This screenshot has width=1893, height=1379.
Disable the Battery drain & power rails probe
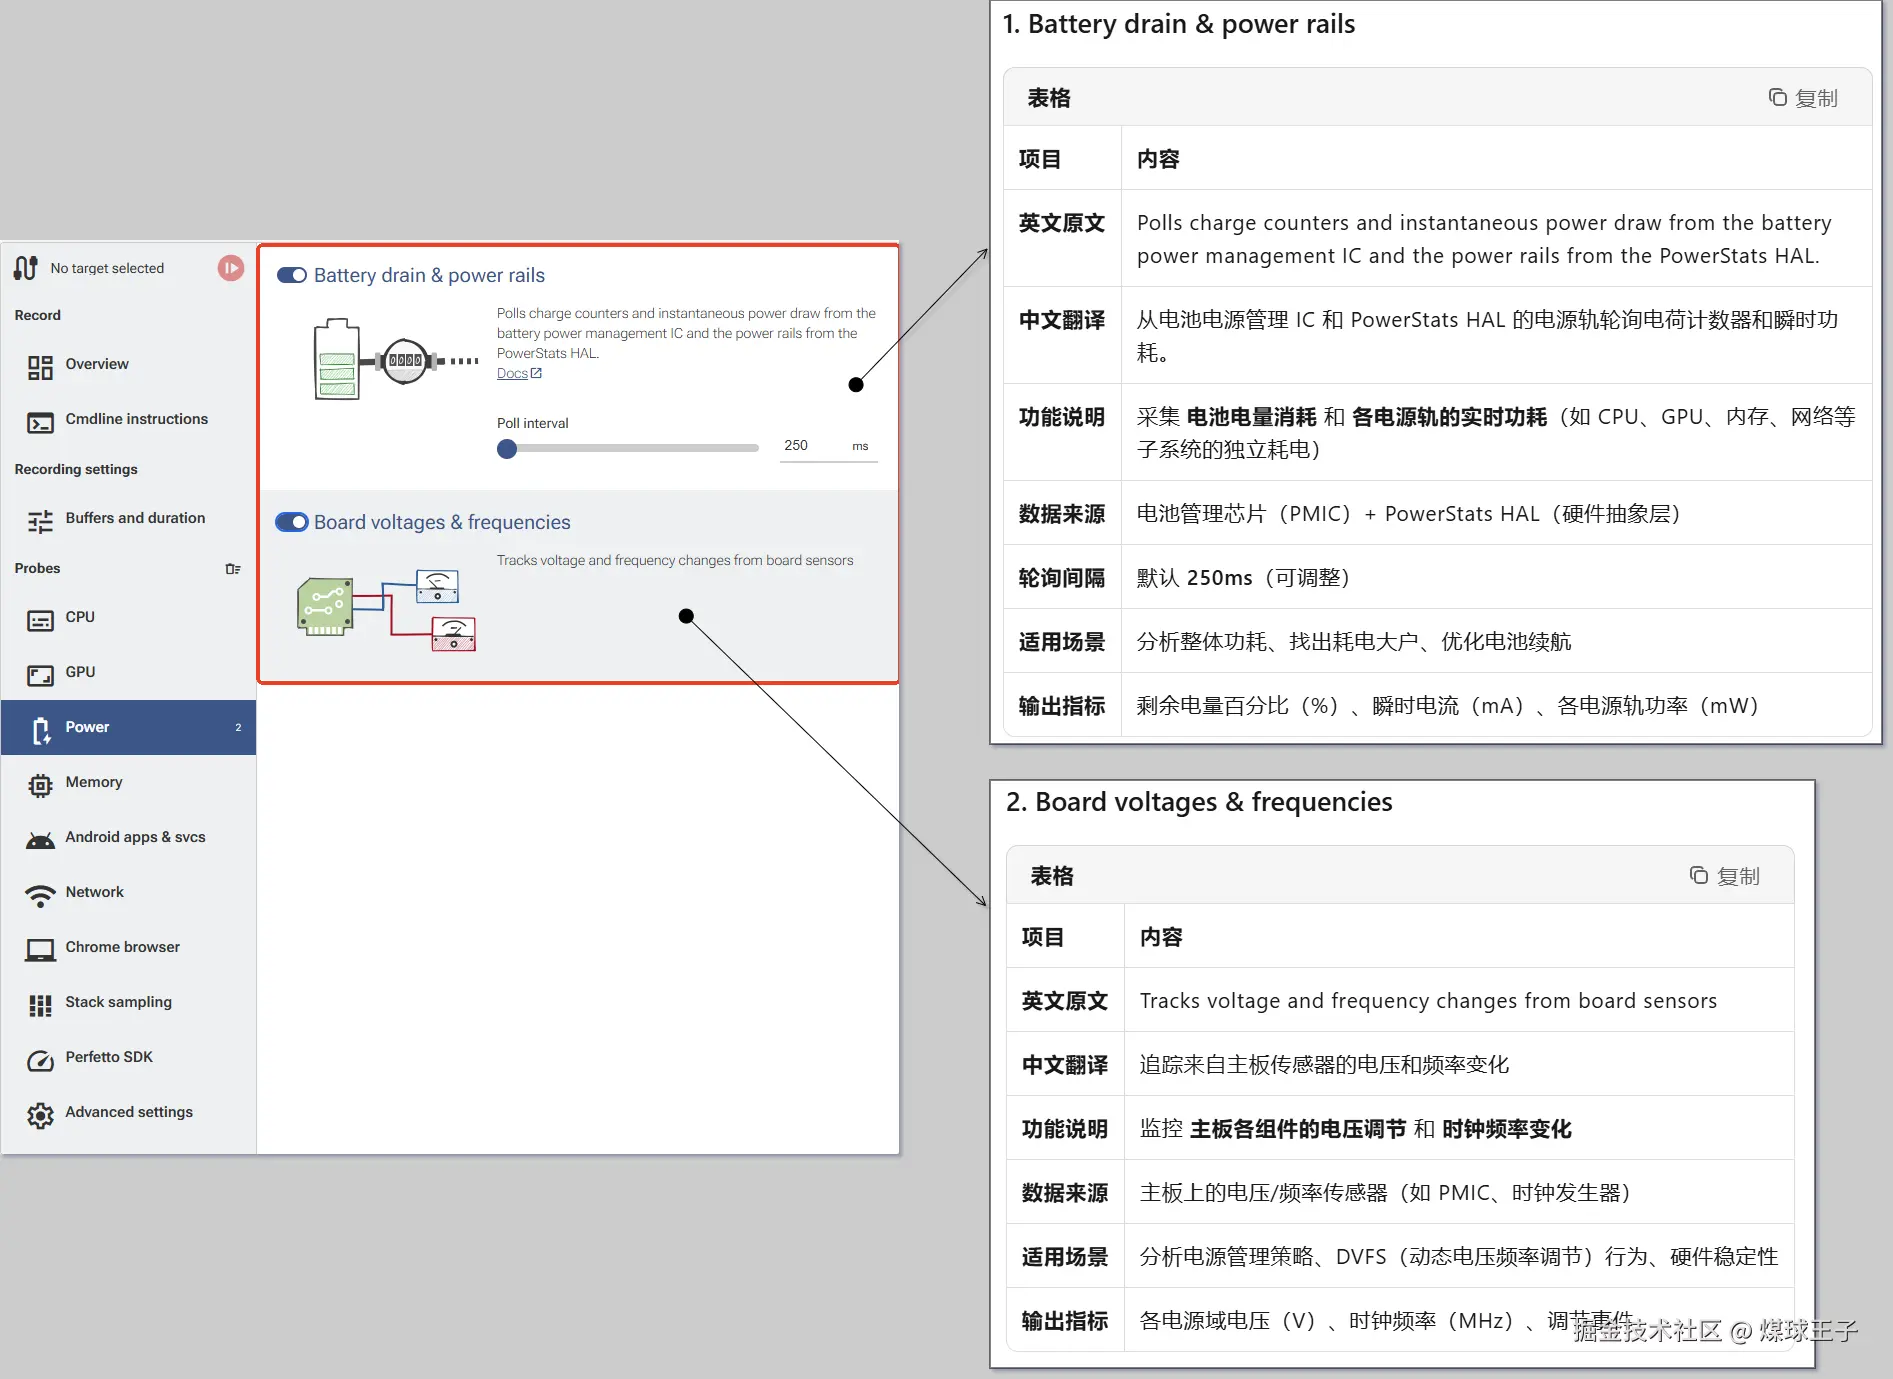[291, 275]
